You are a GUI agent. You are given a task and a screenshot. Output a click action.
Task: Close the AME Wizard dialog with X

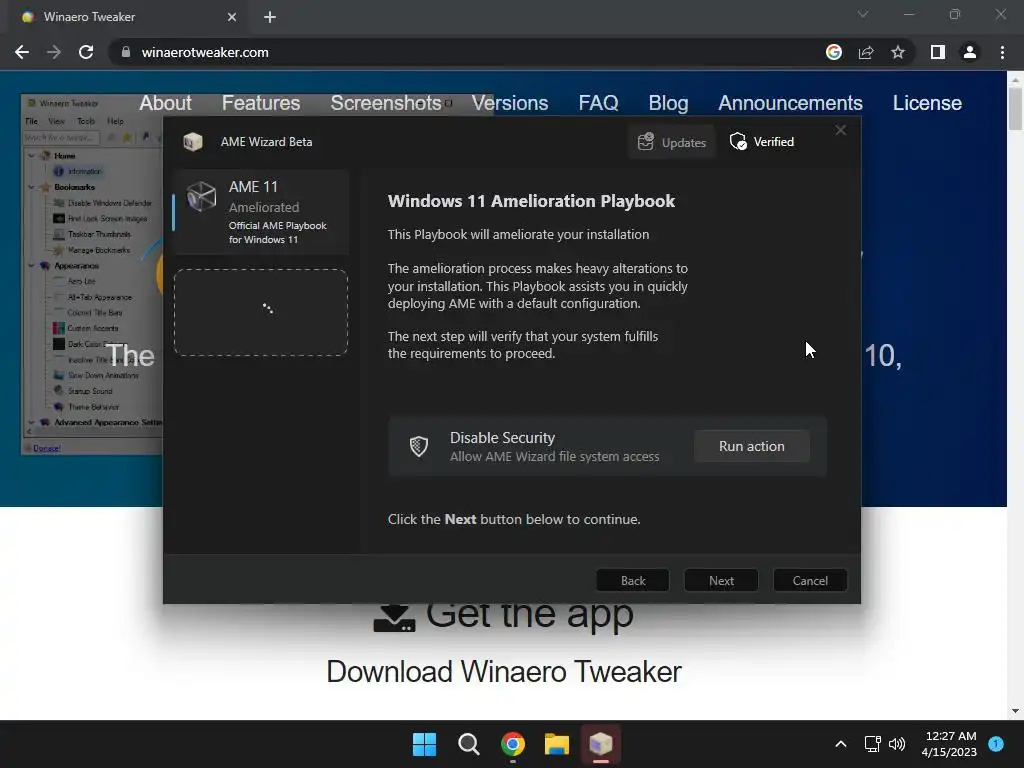click(x=840, y=131)
